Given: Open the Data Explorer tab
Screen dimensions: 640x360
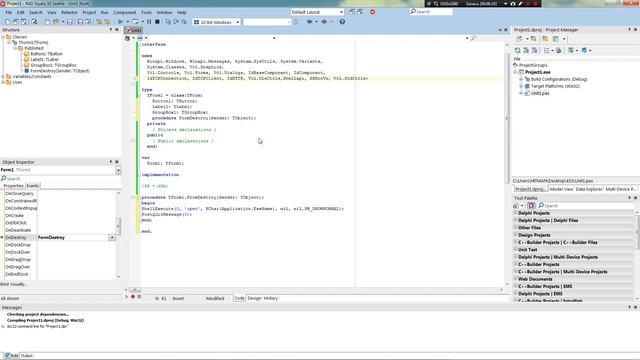Looking at the screenshot, I should tap(589, 189).
